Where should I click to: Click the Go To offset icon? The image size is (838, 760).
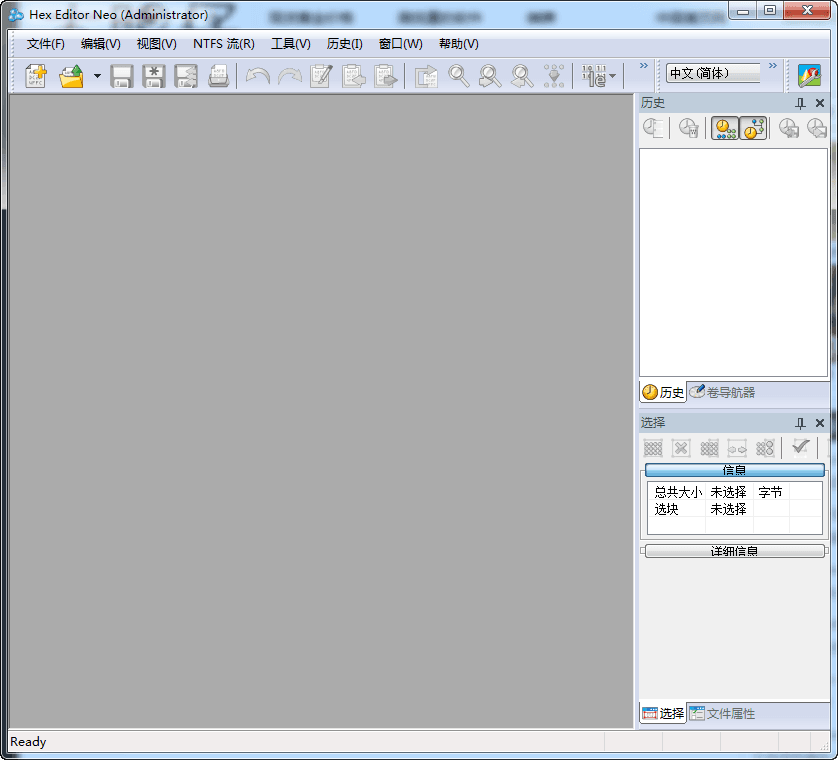pos(426,76)
